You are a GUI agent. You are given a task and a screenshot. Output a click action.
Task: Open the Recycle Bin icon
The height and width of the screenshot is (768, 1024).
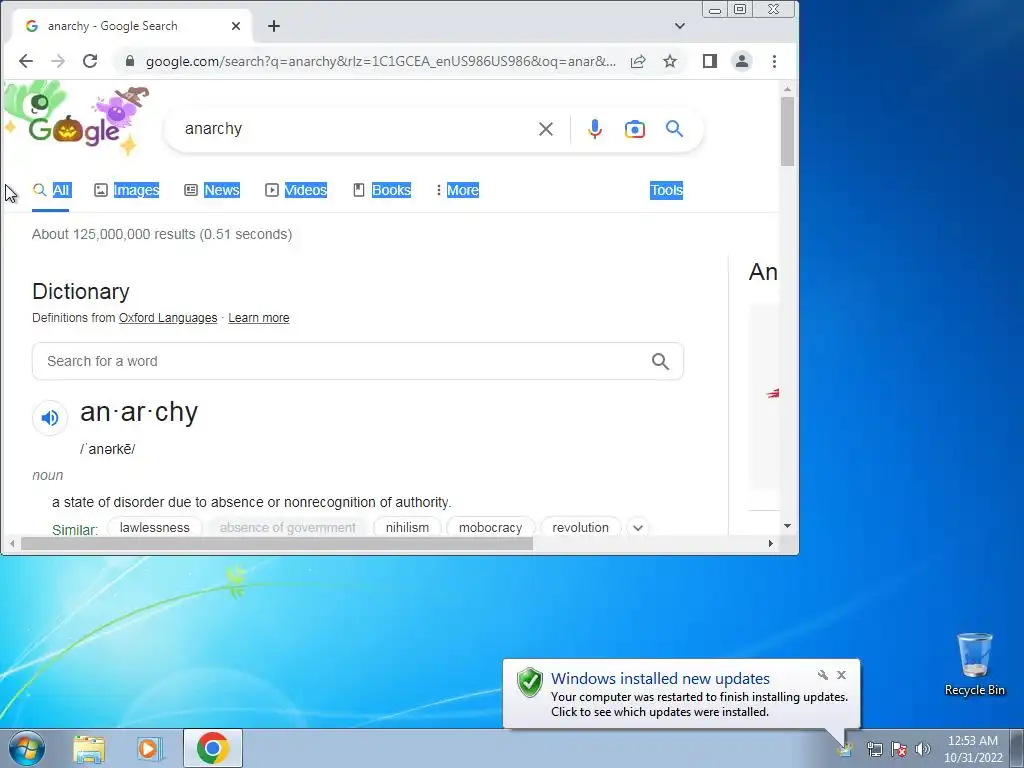974,664
